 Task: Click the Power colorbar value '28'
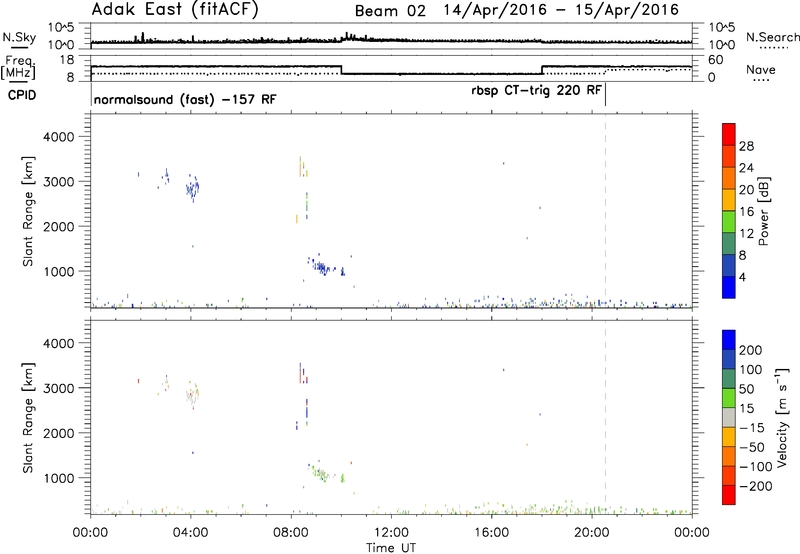tap(746, 146)
